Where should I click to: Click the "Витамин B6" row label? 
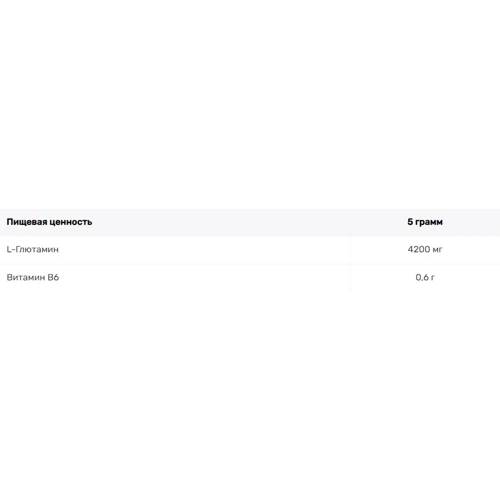click(x=33, y=277)
